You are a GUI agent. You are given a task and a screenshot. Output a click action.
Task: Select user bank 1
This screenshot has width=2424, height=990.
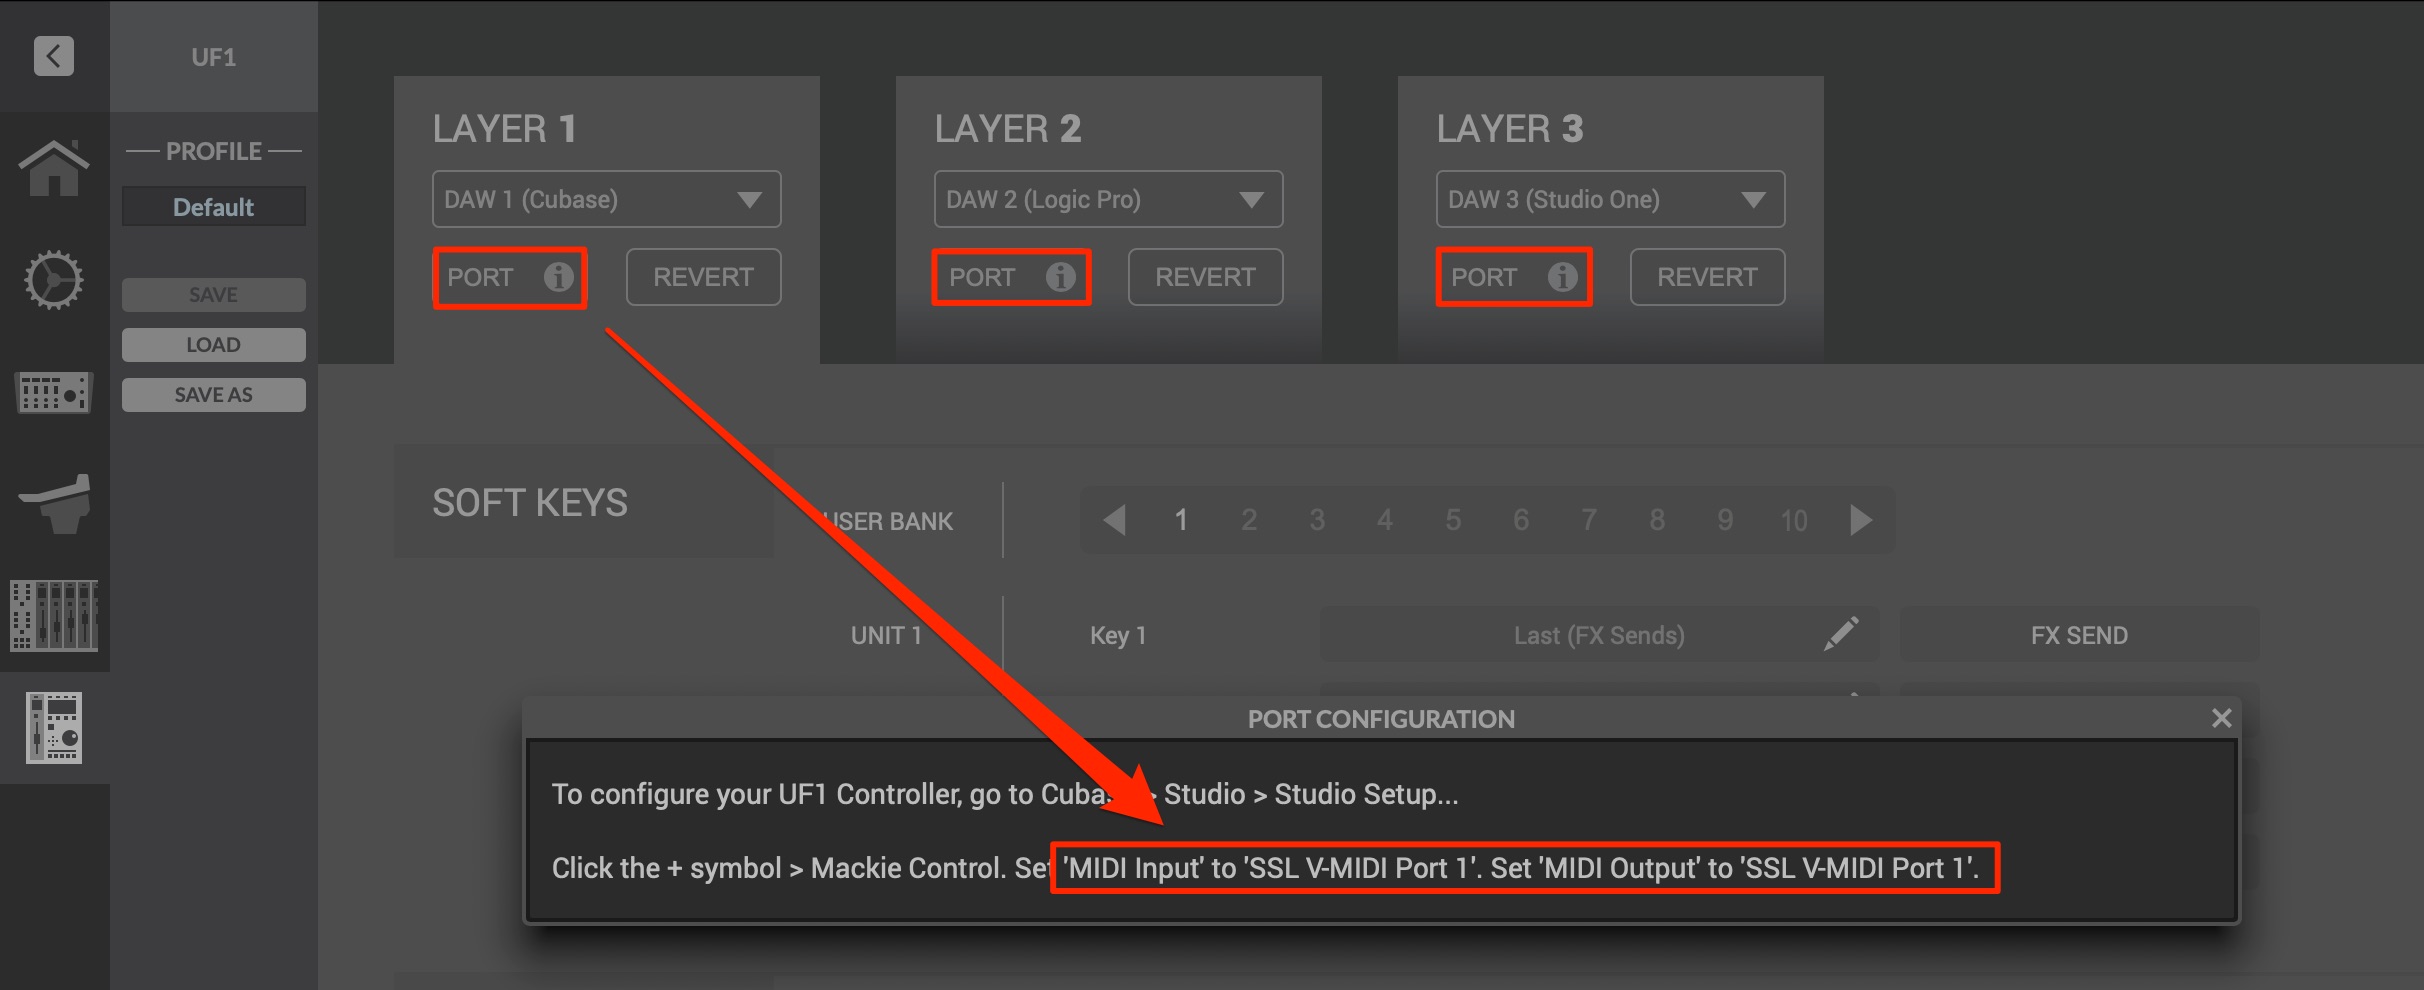(x=1181, y=520)
